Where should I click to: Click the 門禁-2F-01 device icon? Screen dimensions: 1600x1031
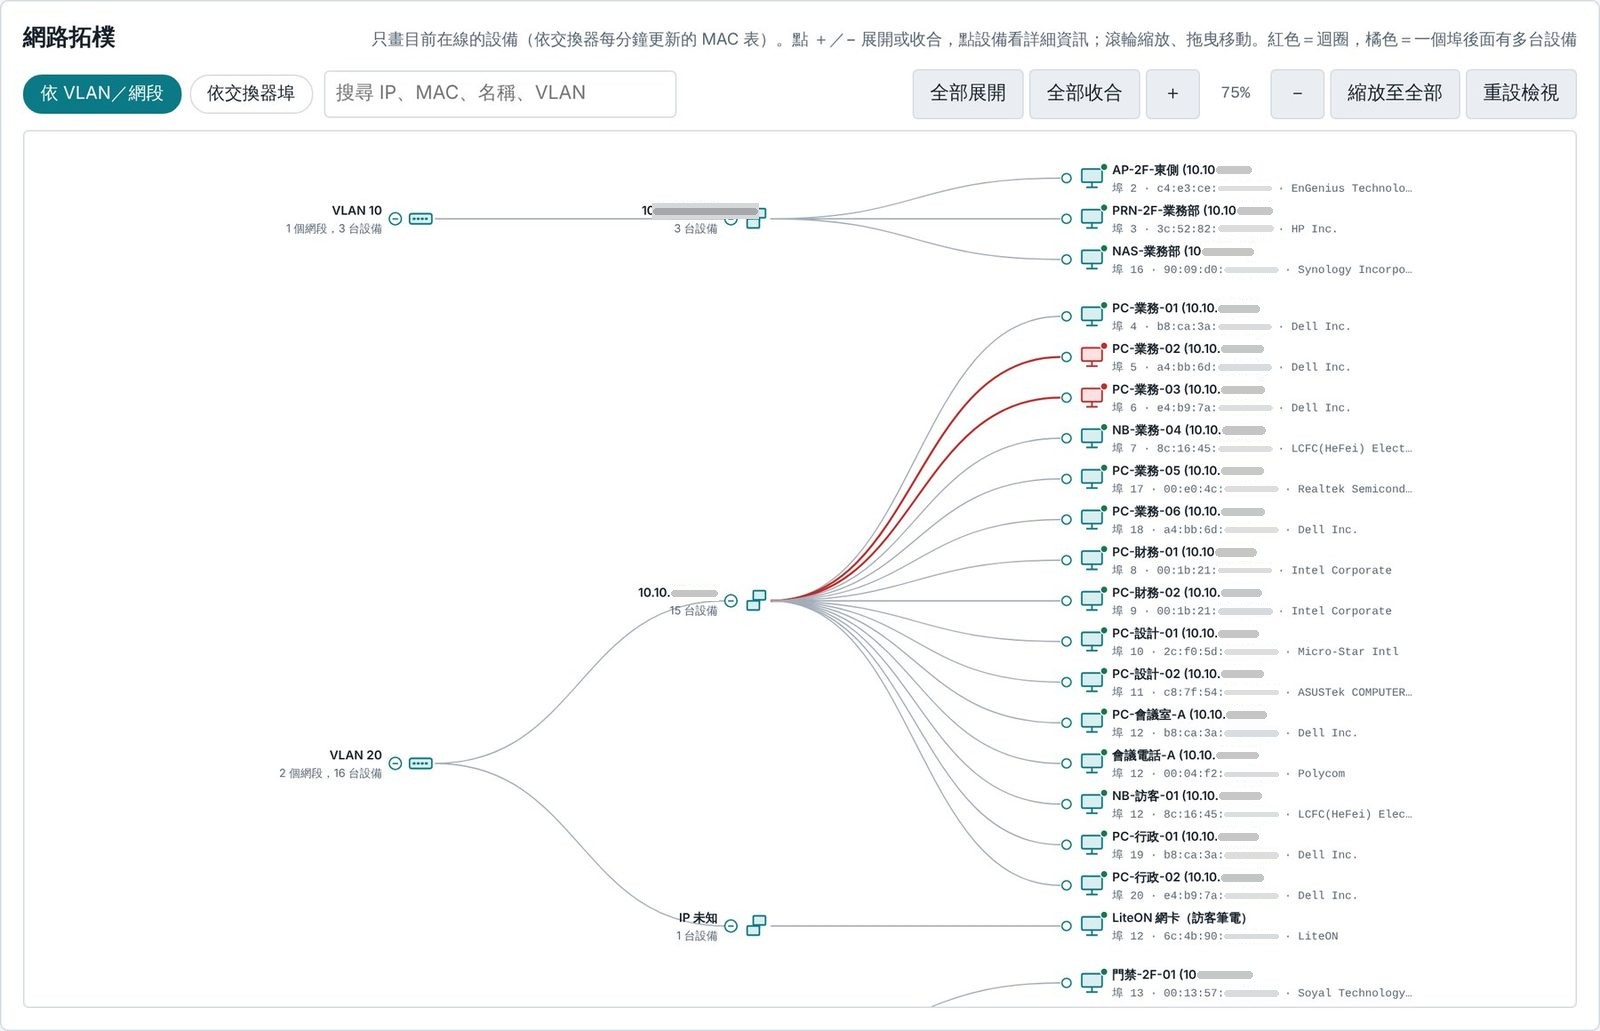click(1092, 983)
